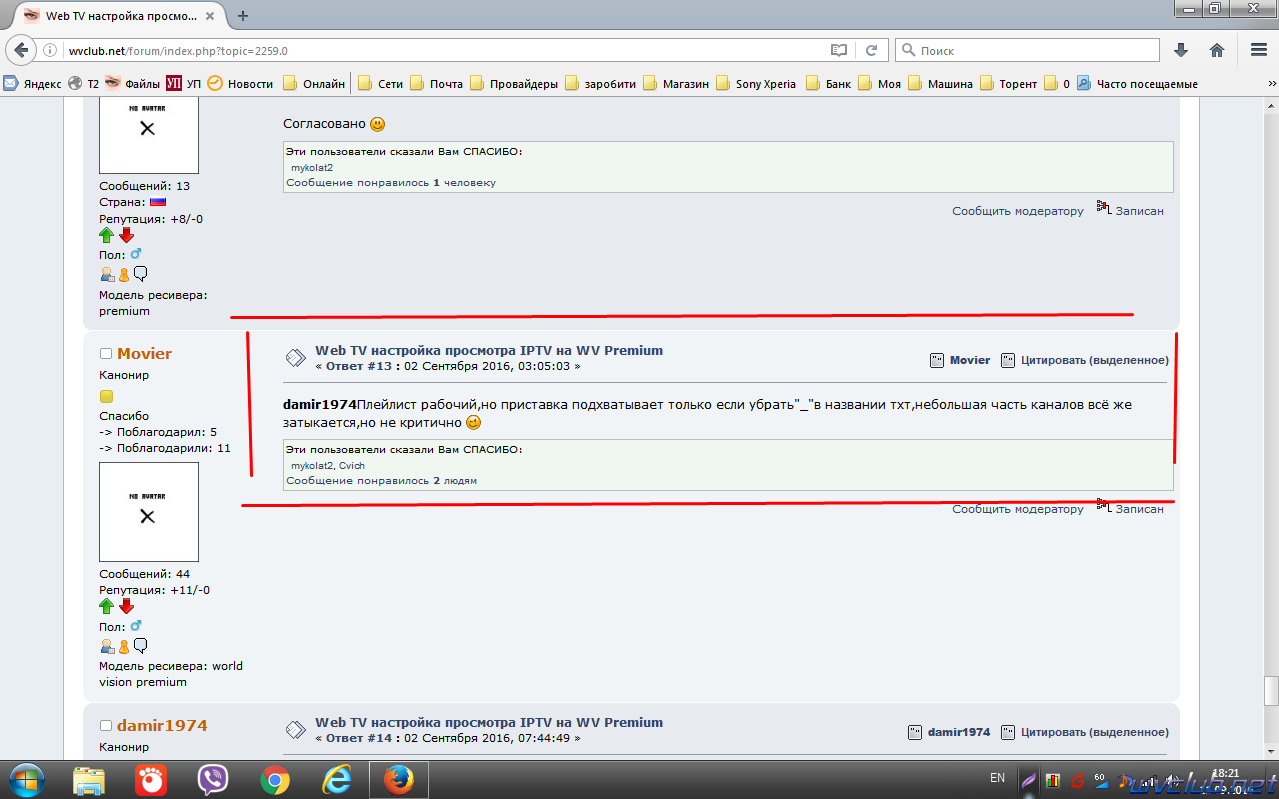Expand the Почта bookmarks folder
Viewport: 1279px width, 799px height.
click(x=436, y=84)
